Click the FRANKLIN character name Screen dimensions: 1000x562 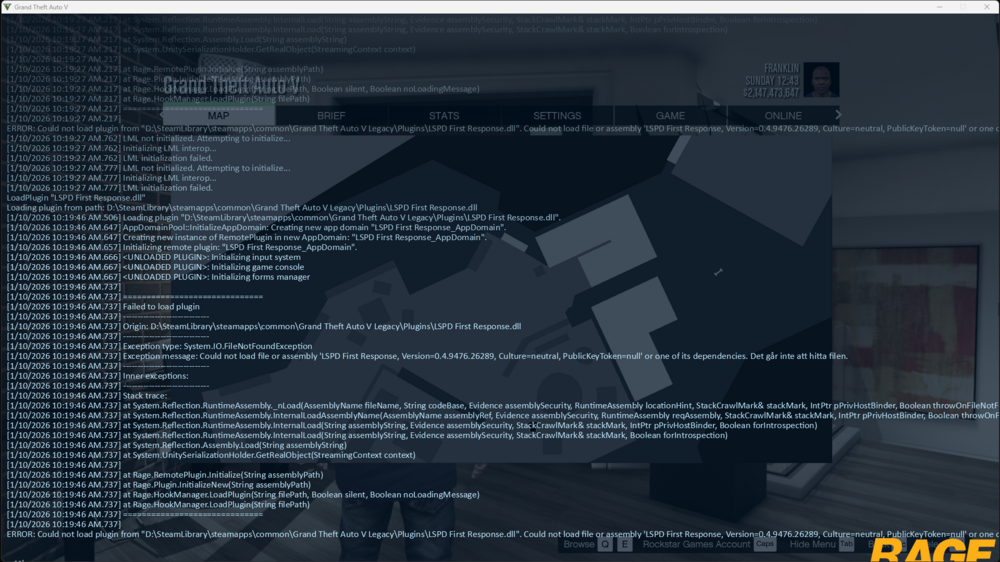pos(781,68)
